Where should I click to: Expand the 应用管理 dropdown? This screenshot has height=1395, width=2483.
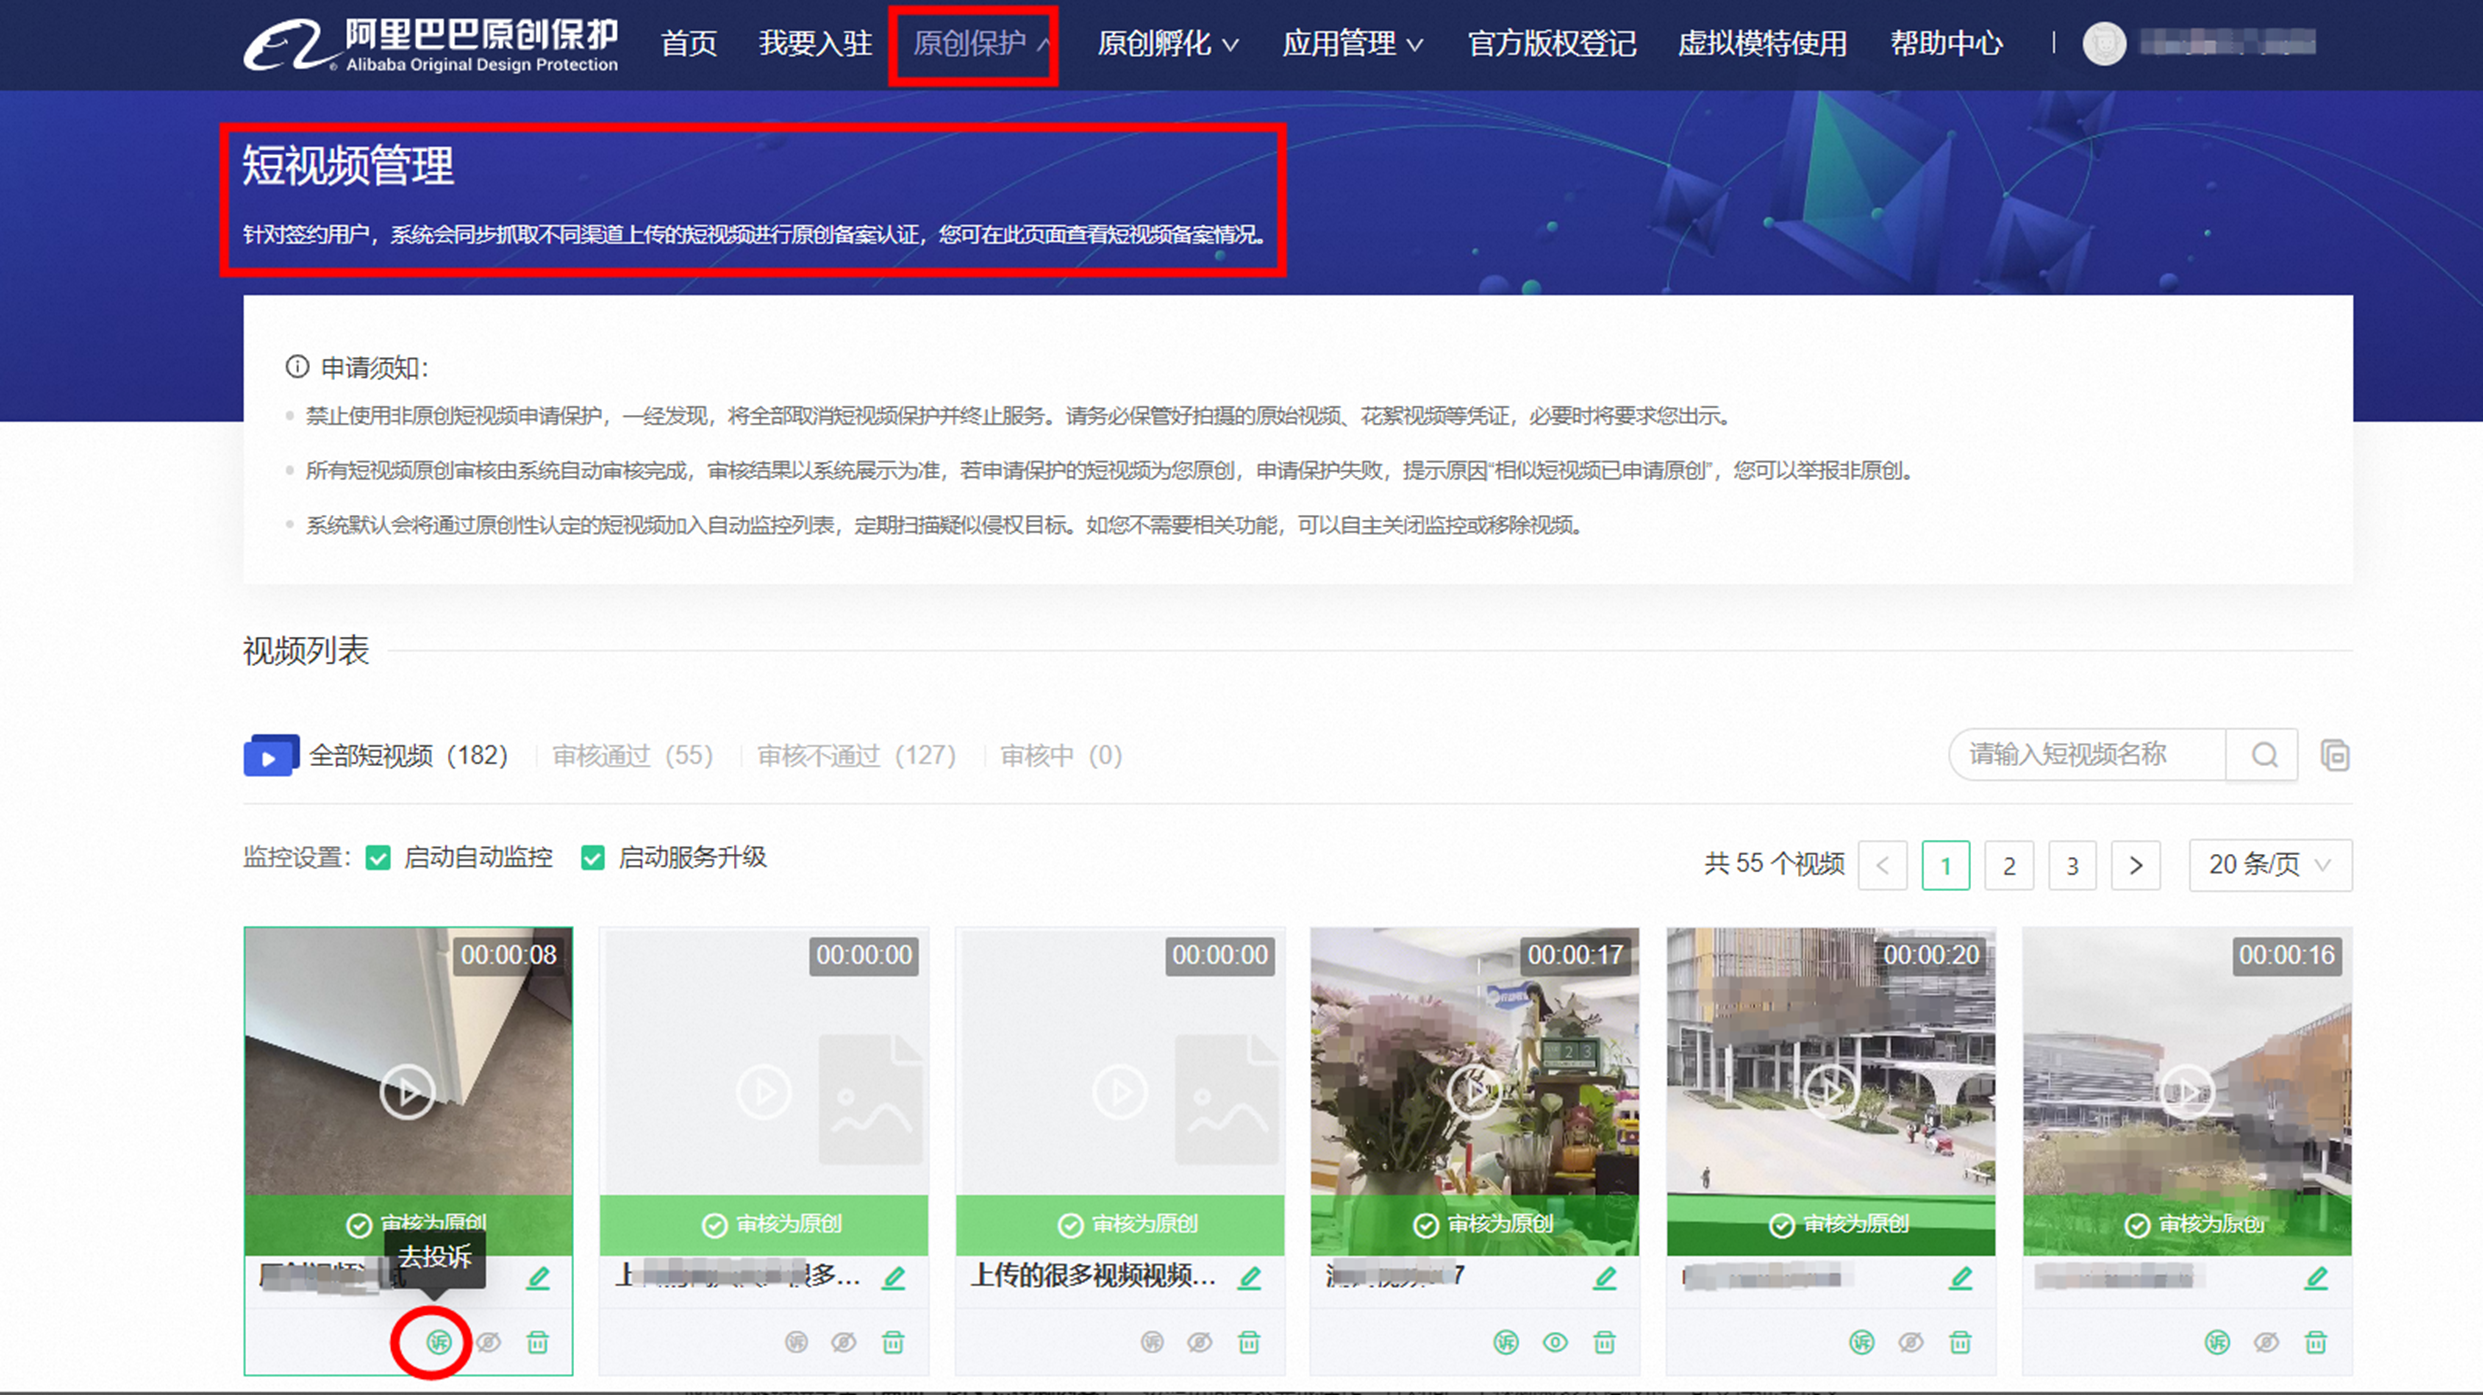(1353, 43)
